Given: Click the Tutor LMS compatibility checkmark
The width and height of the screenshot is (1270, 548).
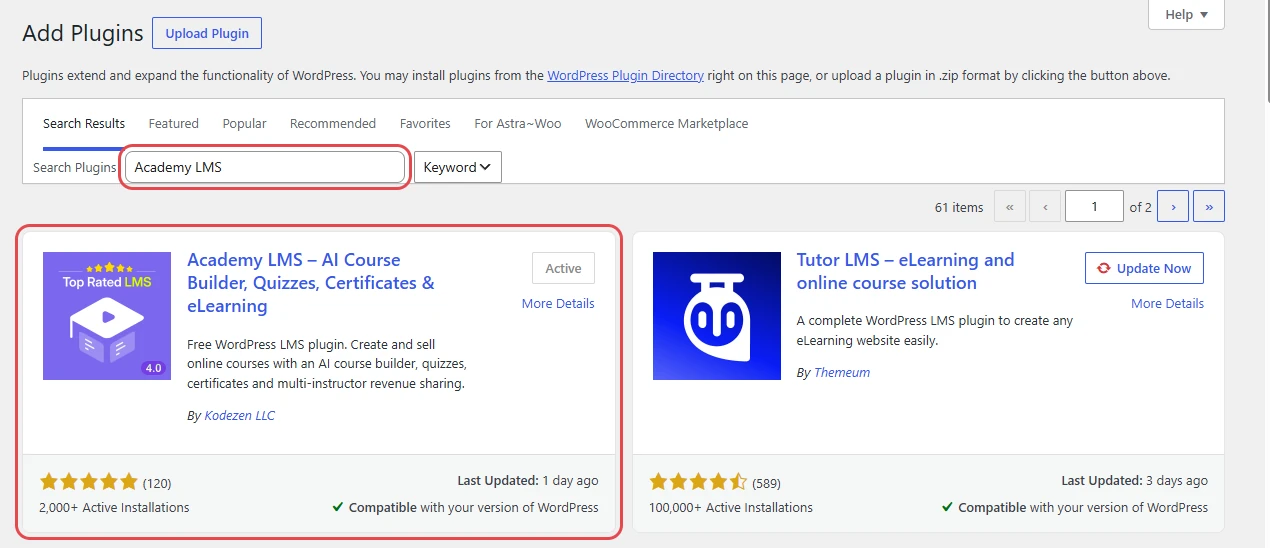Looking at the screenshot, I should pos(947,507).
